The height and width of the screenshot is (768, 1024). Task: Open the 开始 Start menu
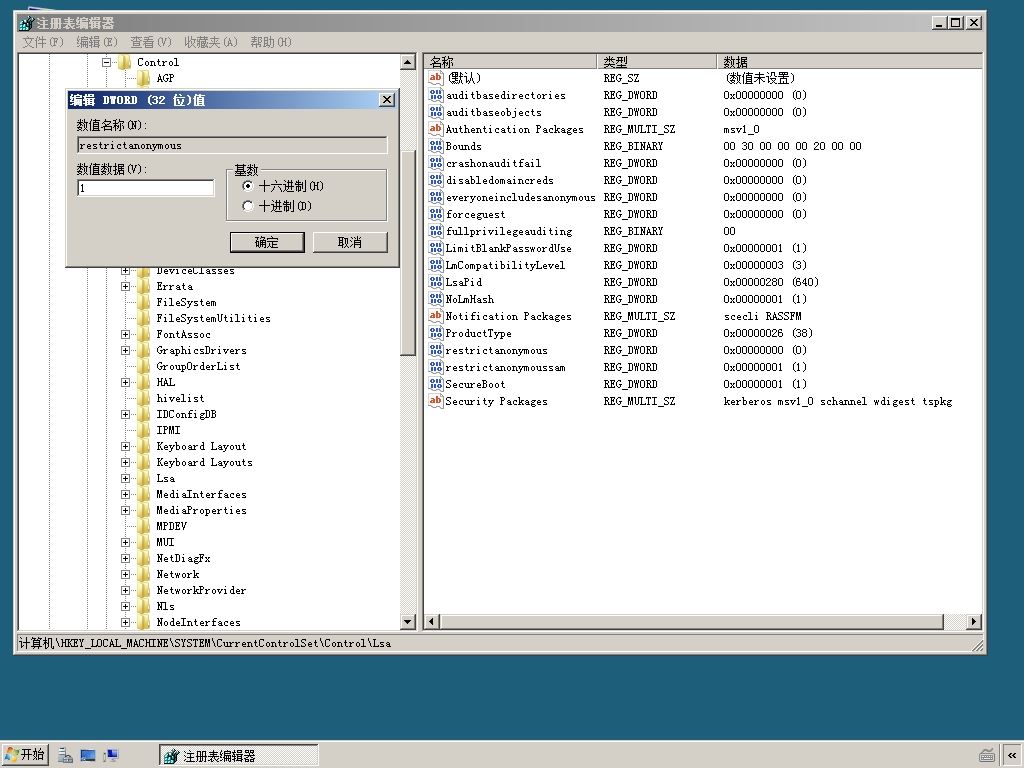[25, 755]
